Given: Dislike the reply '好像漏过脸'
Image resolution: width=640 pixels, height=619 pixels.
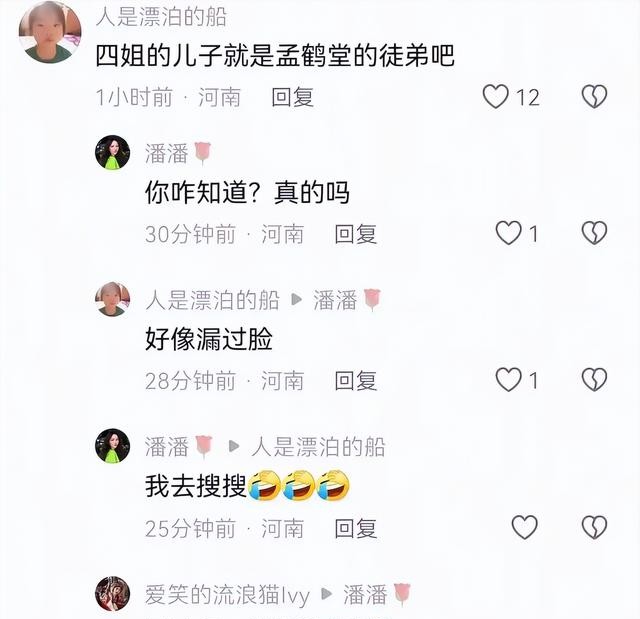Looking at the screenshot, I should pos(594,379).
